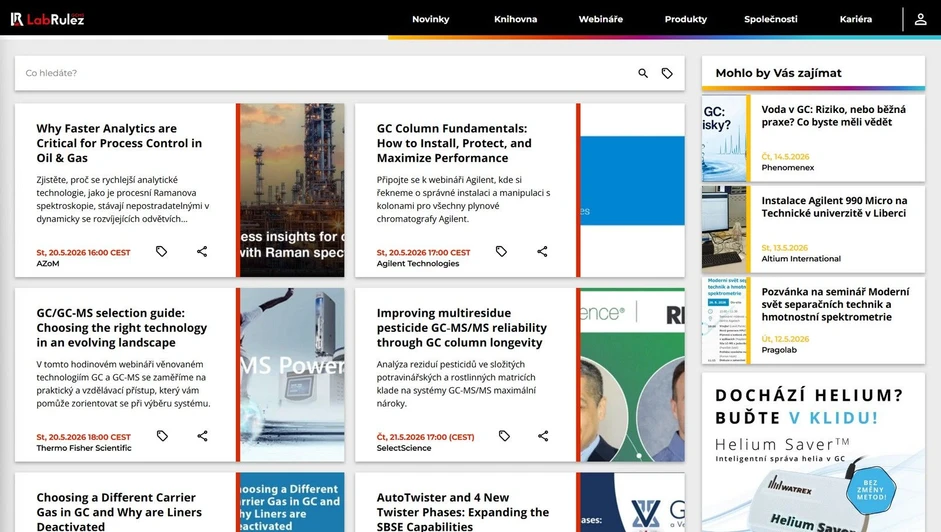Click tag icon on GC/GC-MS selection guide card

click(162, 435)
